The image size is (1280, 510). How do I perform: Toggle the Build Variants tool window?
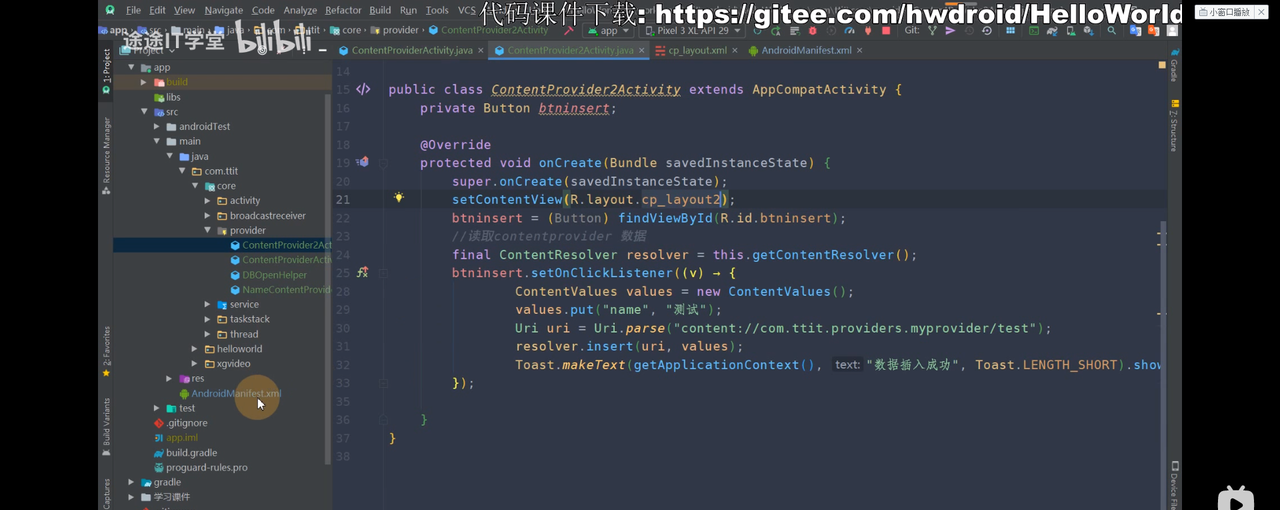[106, 426]
